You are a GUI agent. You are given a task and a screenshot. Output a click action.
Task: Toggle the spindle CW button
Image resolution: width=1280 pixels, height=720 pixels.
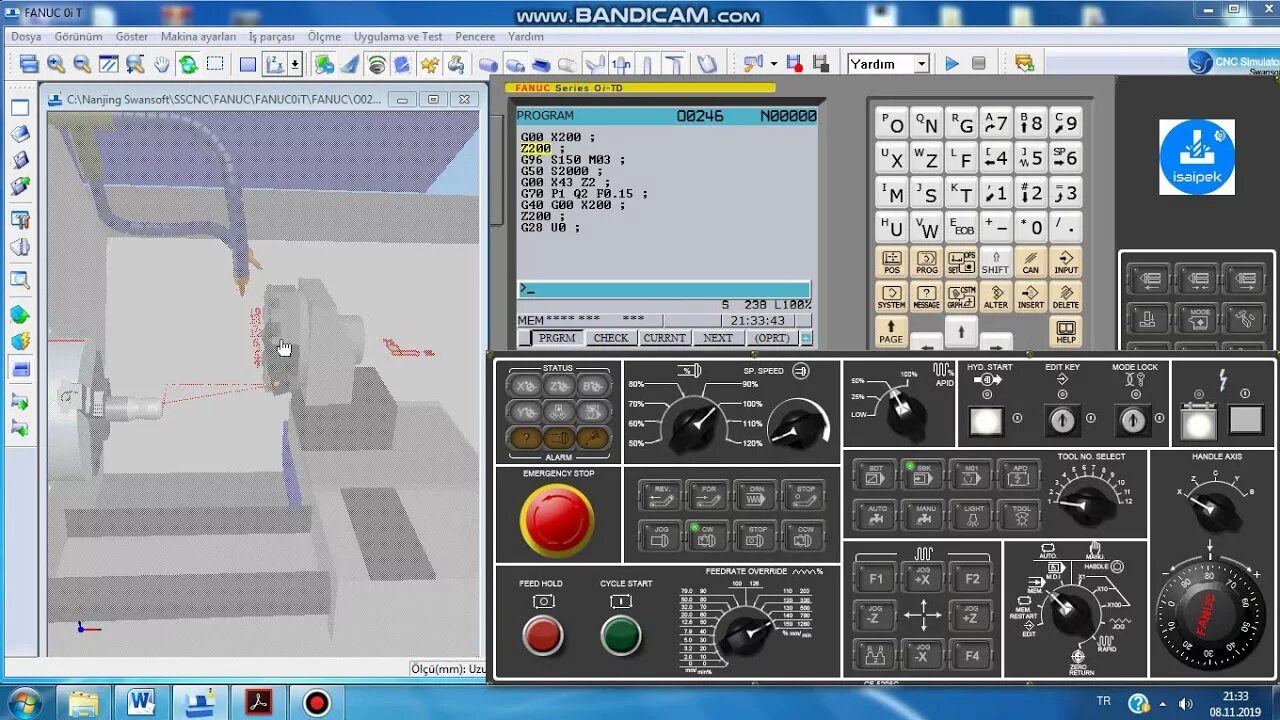coord(707,536)
